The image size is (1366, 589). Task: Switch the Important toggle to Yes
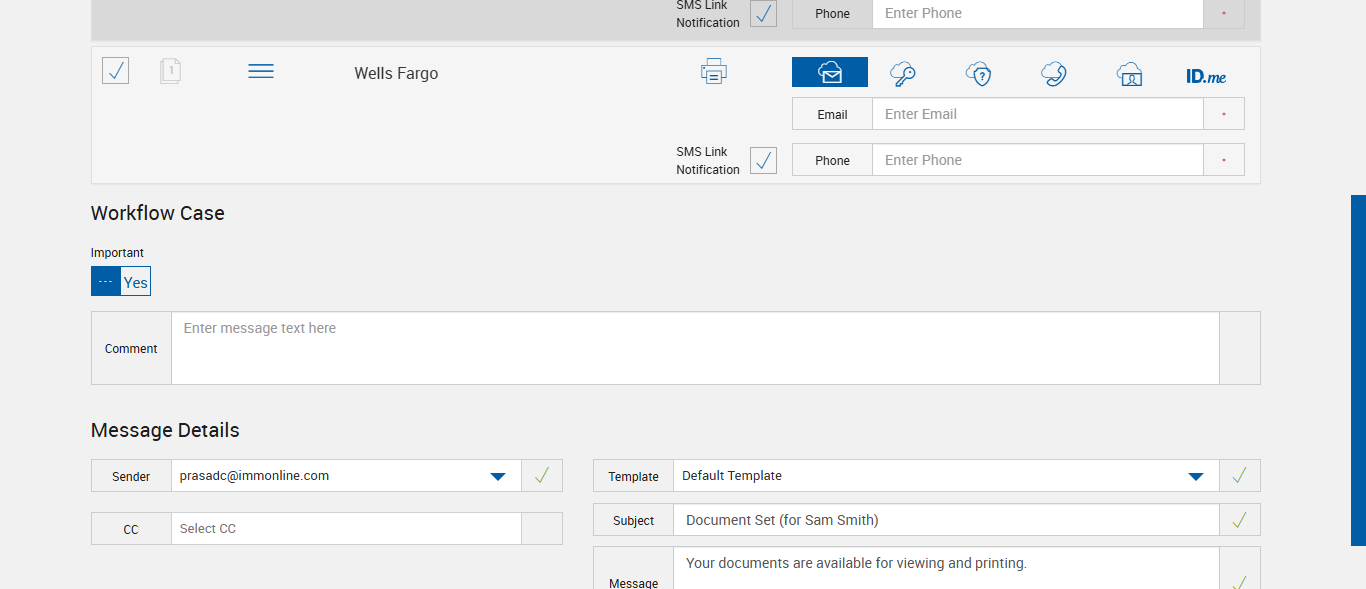135,282
